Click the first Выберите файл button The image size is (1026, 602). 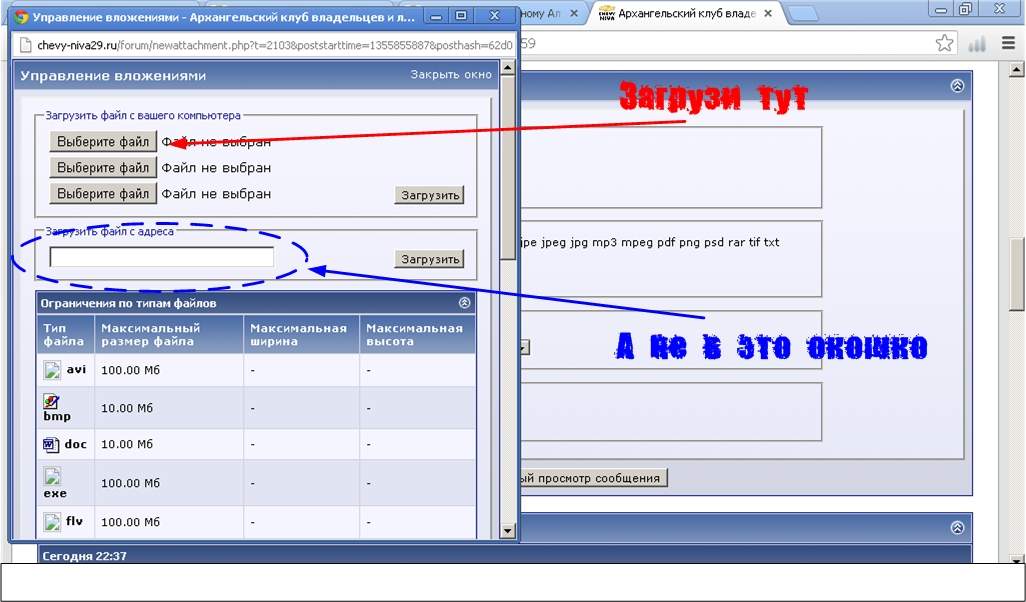[x=103, y=142]
